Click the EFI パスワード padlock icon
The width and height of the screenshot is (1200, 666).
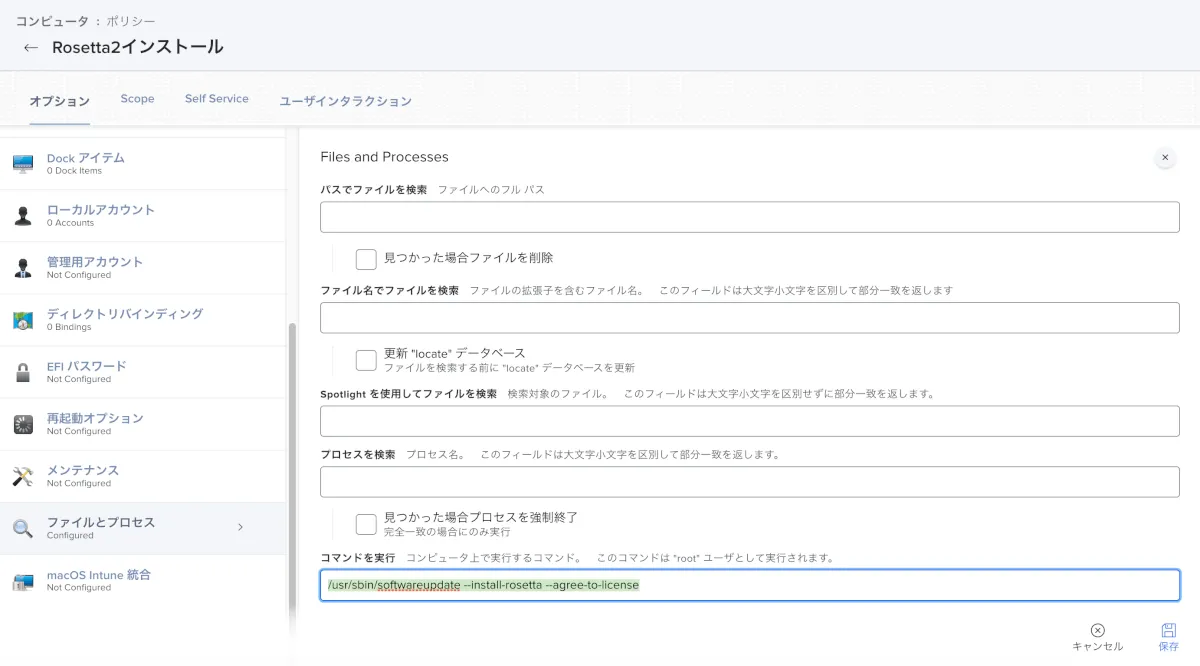click(23, 372)
